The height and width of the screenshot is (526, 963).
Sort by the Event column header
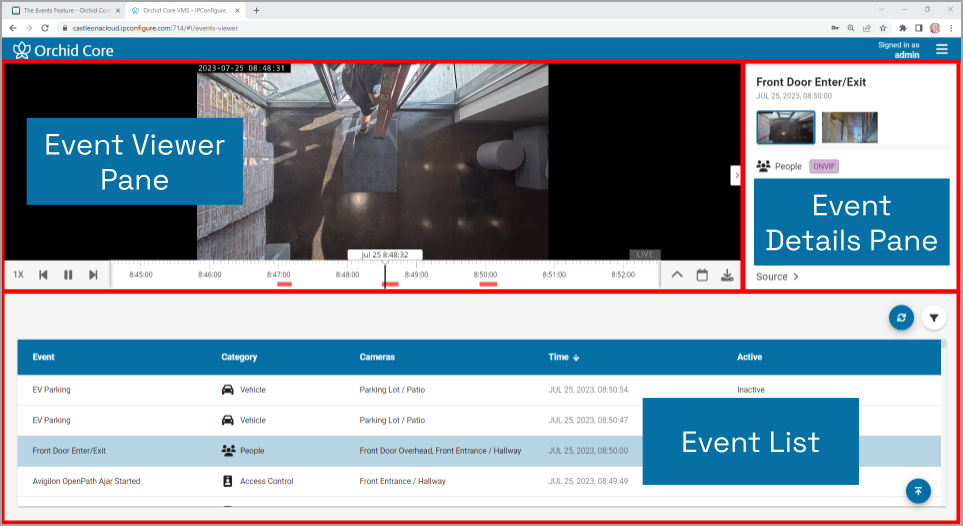point(44,357)
